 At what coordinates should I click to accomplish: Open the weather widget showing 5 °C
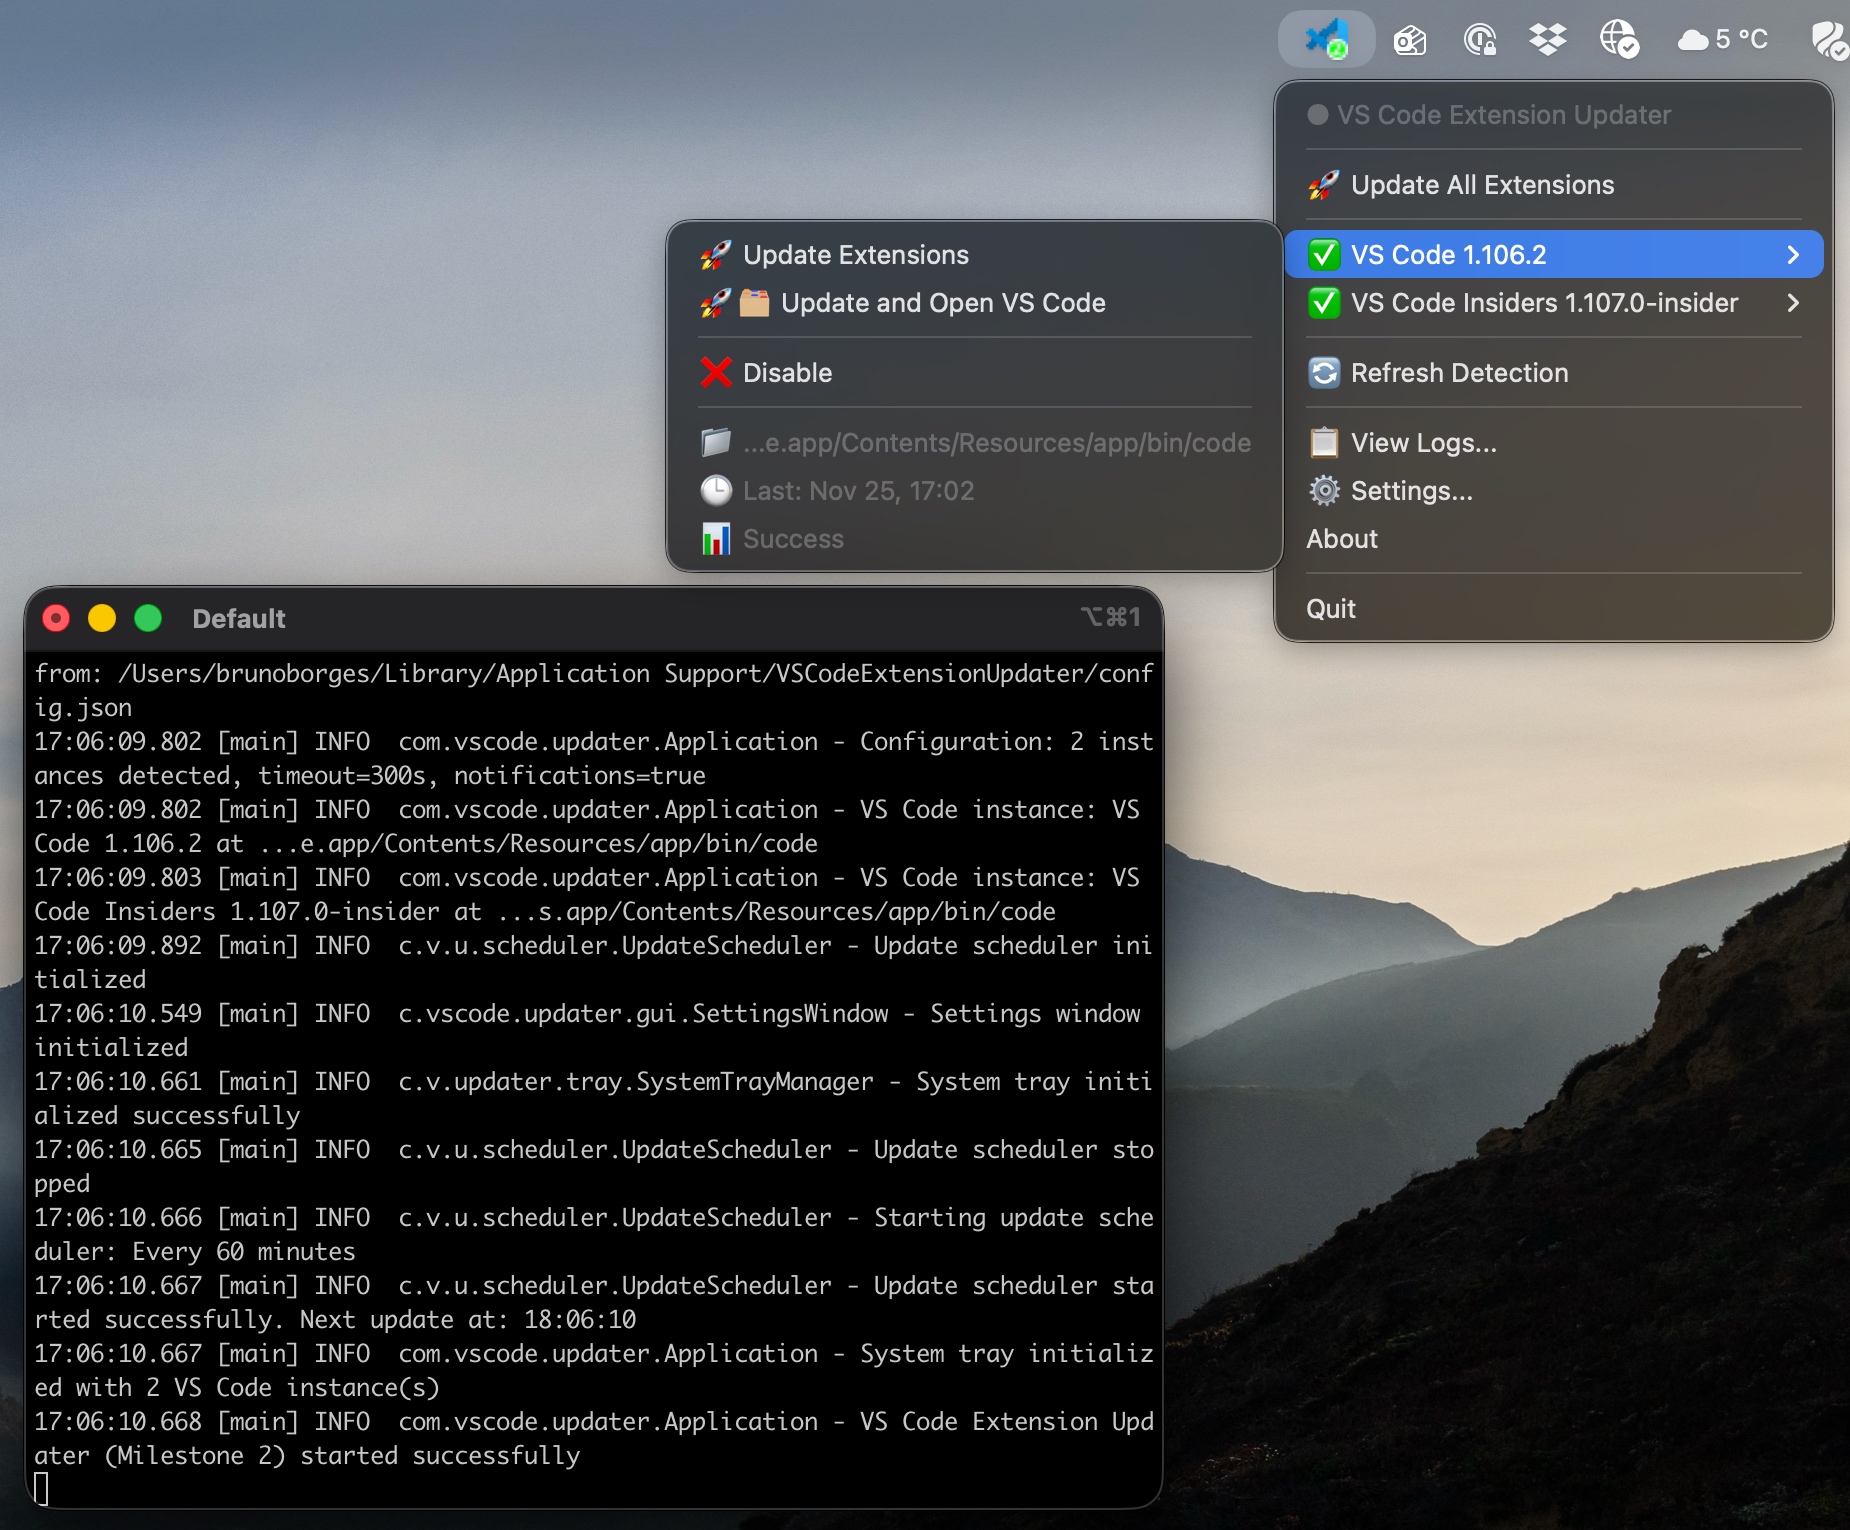tap(1722, 40)
